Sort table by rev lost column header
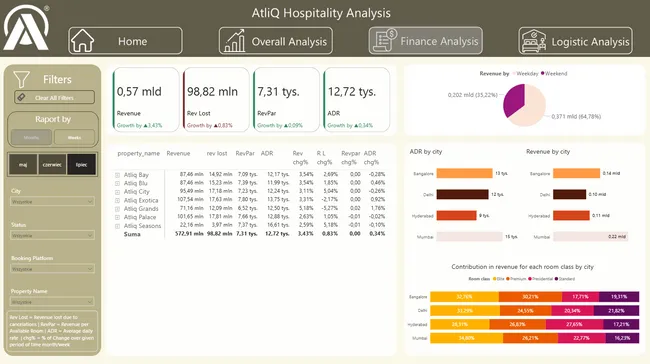Image resolution: width=650 pixels, height=364 pixels. pos(217,153)
